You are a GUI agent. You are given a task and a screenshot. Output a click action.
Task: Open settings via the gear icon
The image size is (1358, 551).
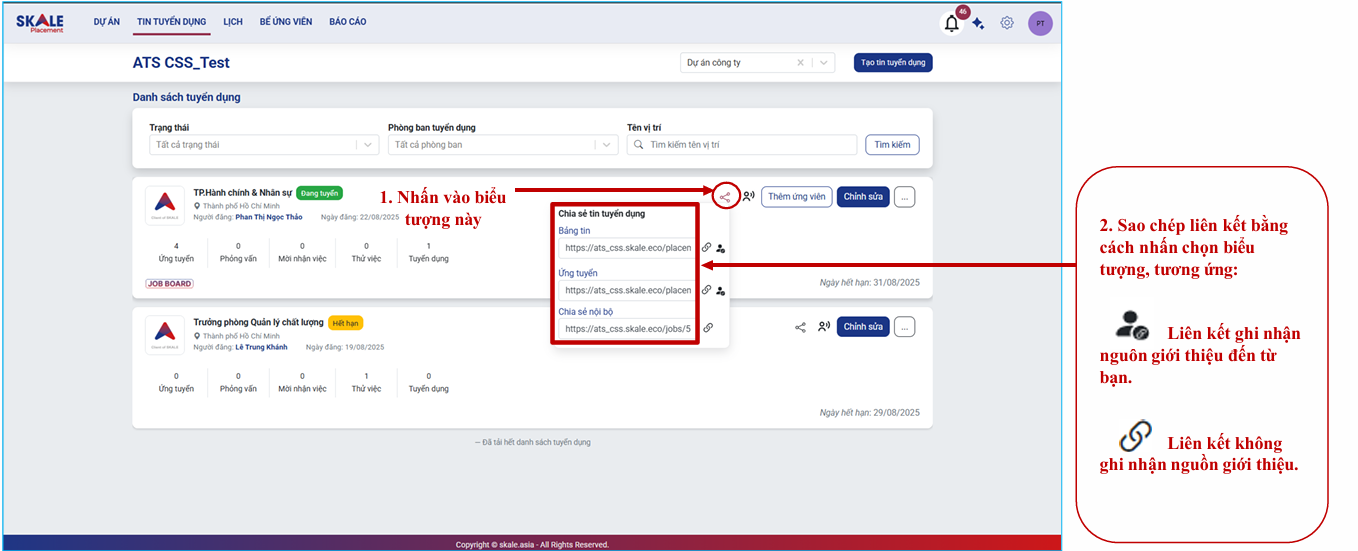click(x=1007, y=23)
